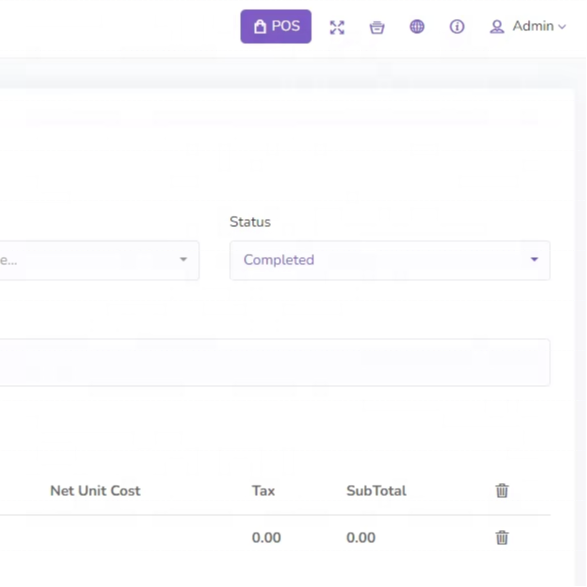Screen dimensions: 587x587
Task: Open the Status dropdown showing Completed
Action: (x=390, y=260)
